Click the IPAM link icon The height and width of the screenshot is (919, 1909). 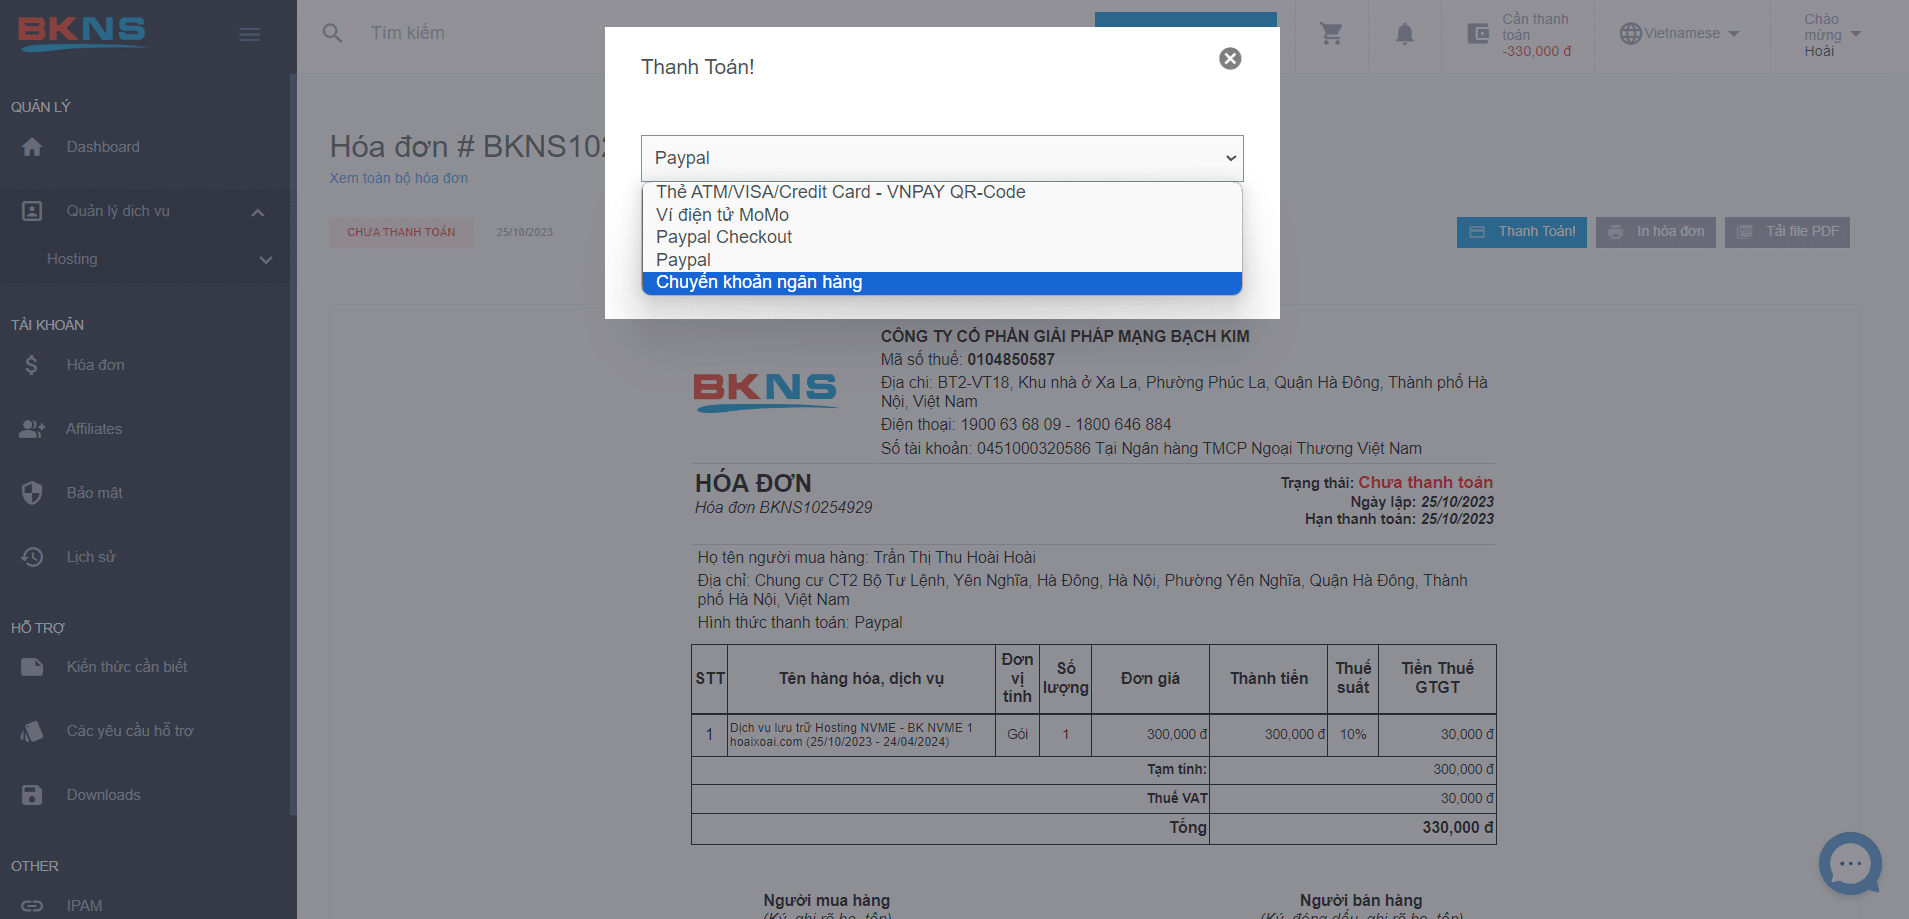pyautogui.click(x=32, y=906)
